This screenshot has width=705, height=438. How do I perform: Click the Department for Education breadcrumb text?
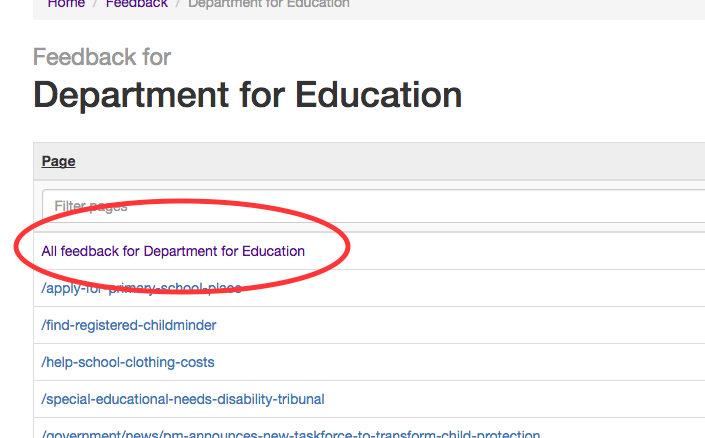pyautogui.click(x=268, y=4)
